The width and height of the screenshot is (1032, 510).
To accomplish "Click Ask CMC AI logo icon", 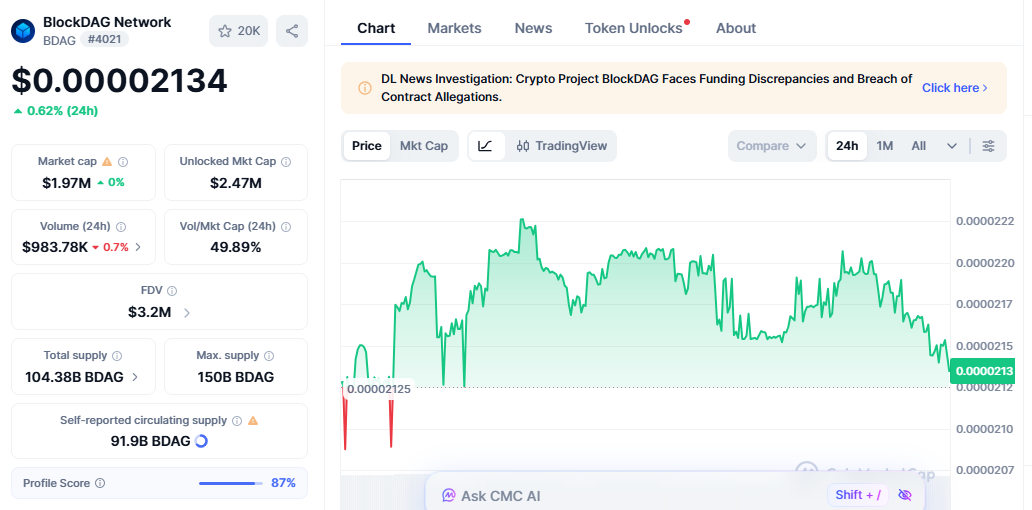I will tap(449, 495).
